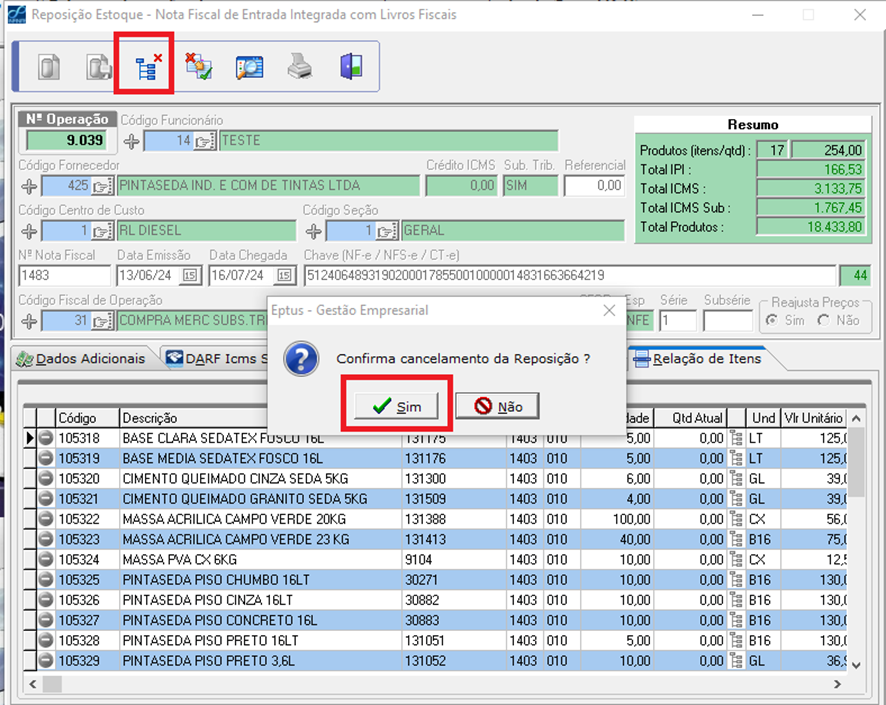Open lookup icon for Centro de Custo

click(103, 231)
